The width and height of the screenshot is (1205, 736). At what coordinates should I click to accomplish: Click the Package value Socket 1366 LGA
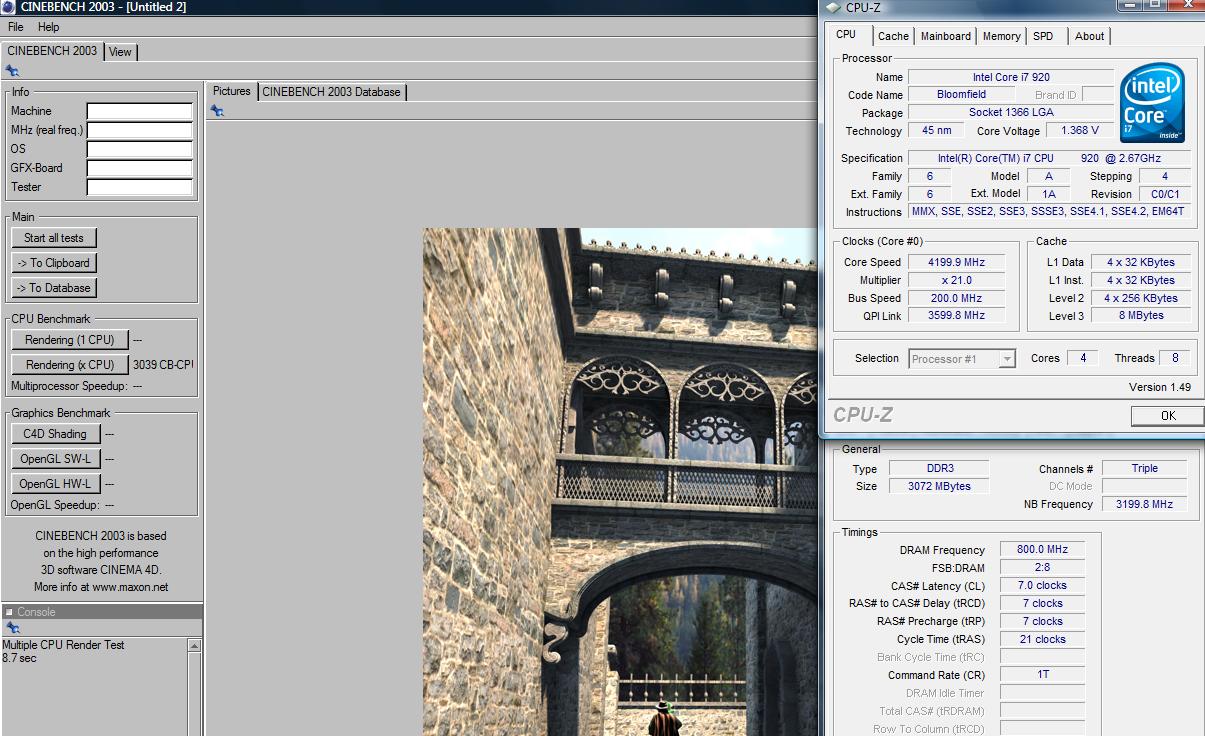pos(1011,112)
